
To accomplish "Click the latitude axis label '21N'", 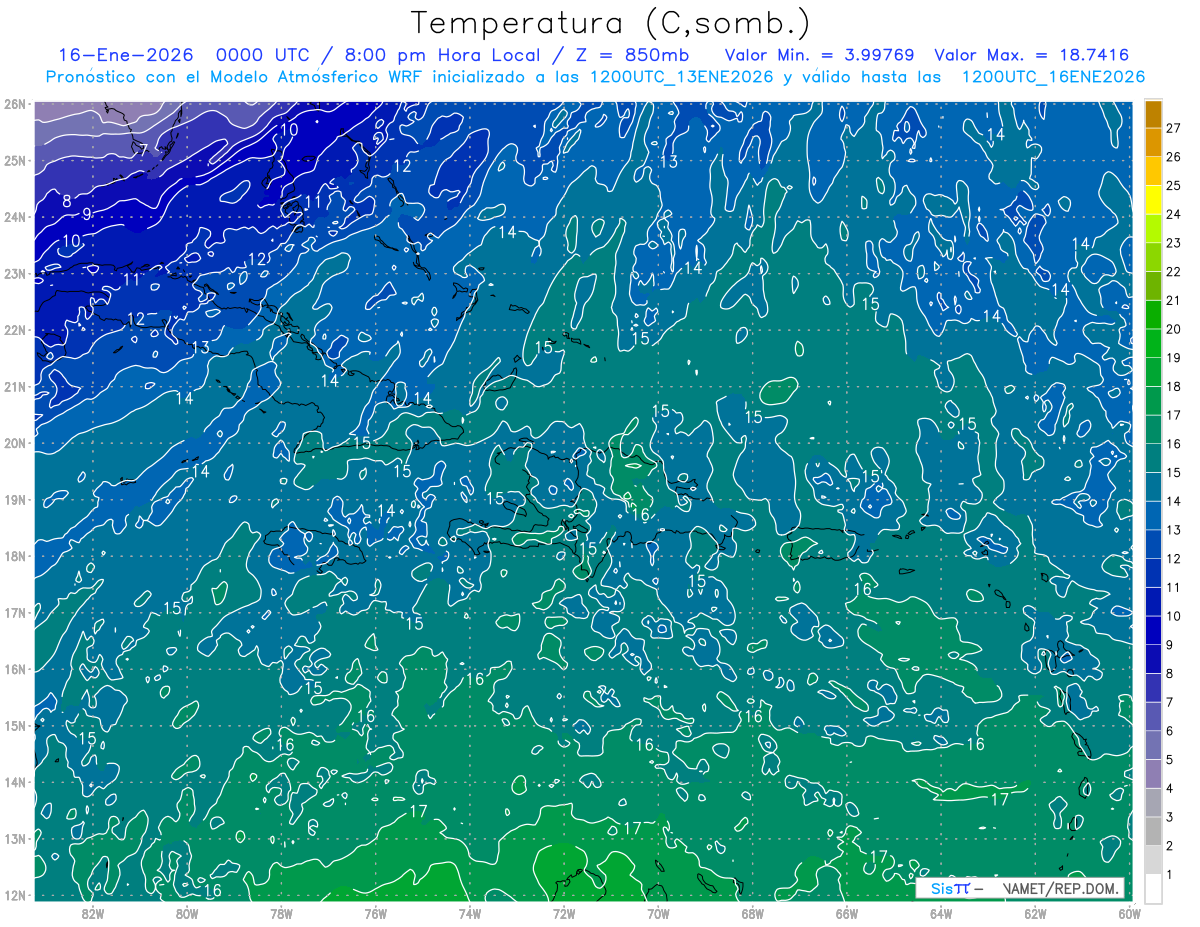I will pos(14,386).
